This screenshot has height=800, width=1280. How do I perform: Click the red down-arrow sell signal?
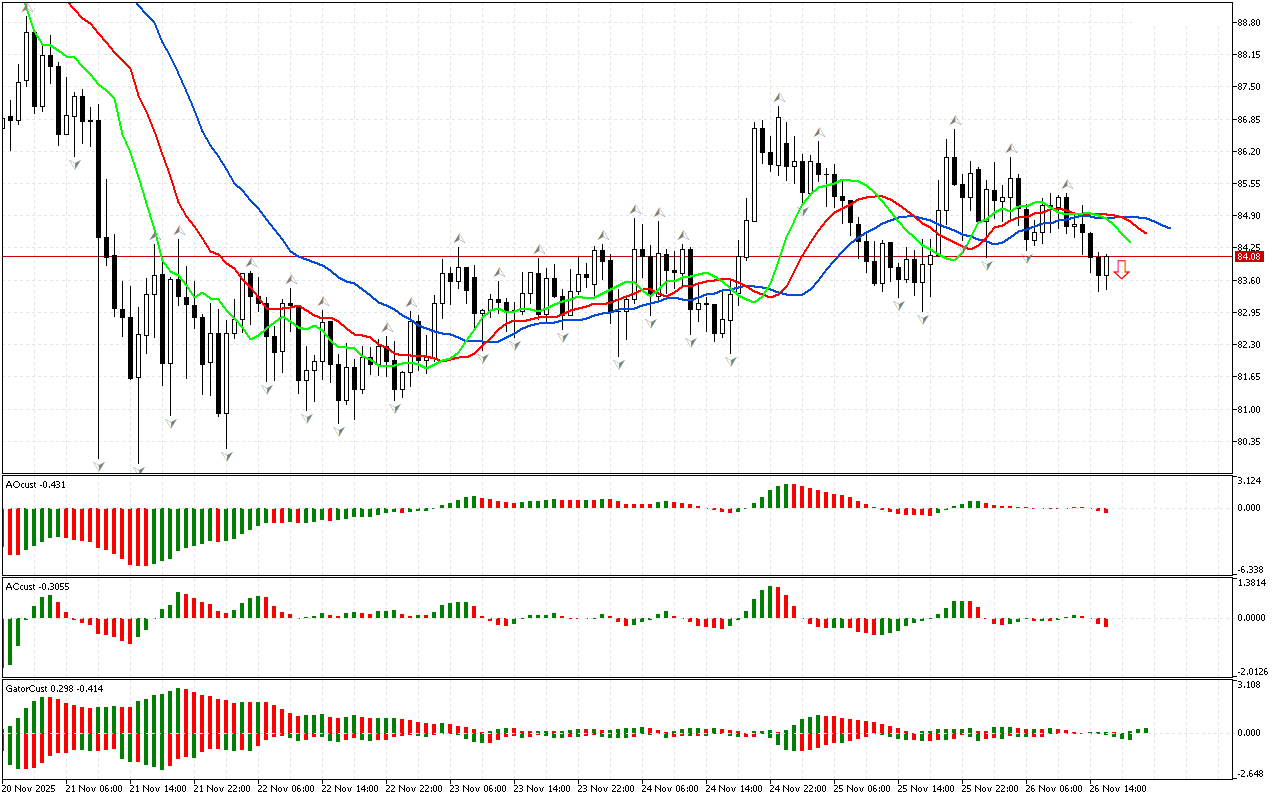point(1122,269)
